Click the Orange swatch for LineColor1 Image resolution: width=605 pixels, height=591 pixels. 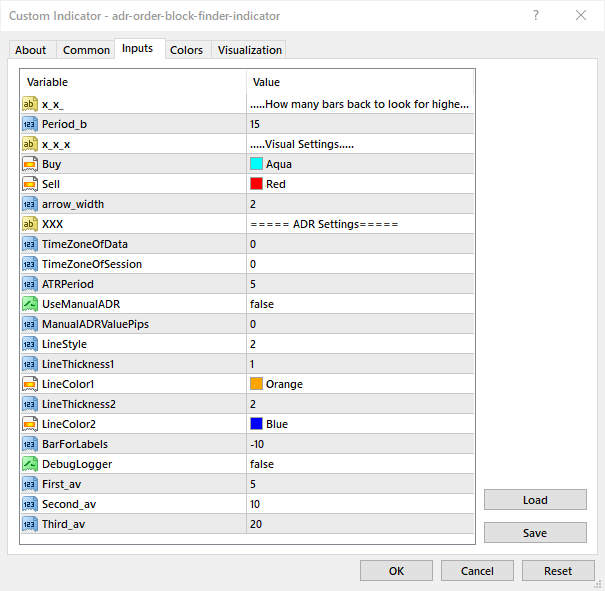[x=257, y=384]
